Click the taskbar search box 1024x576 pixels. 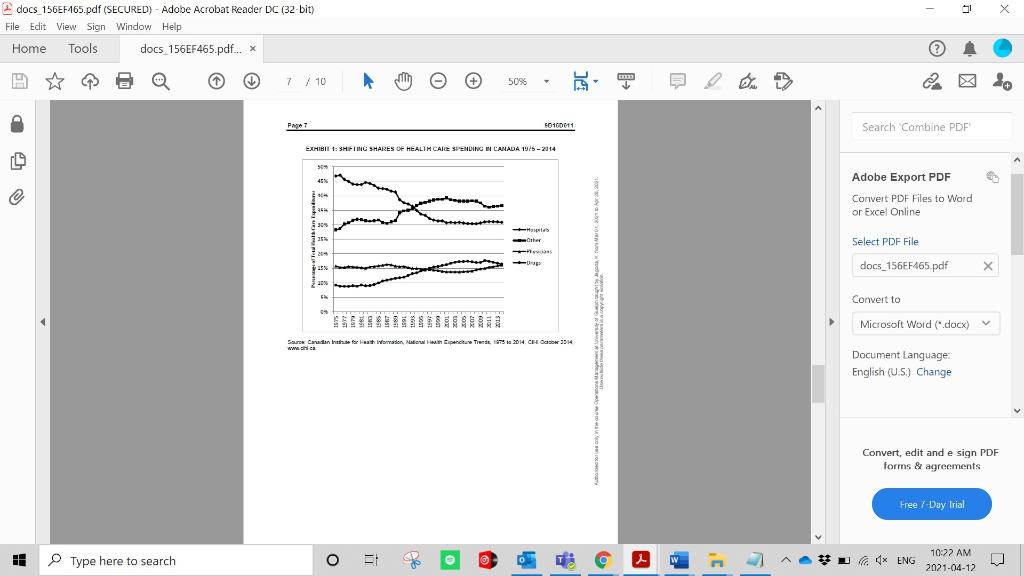[176, 560]
